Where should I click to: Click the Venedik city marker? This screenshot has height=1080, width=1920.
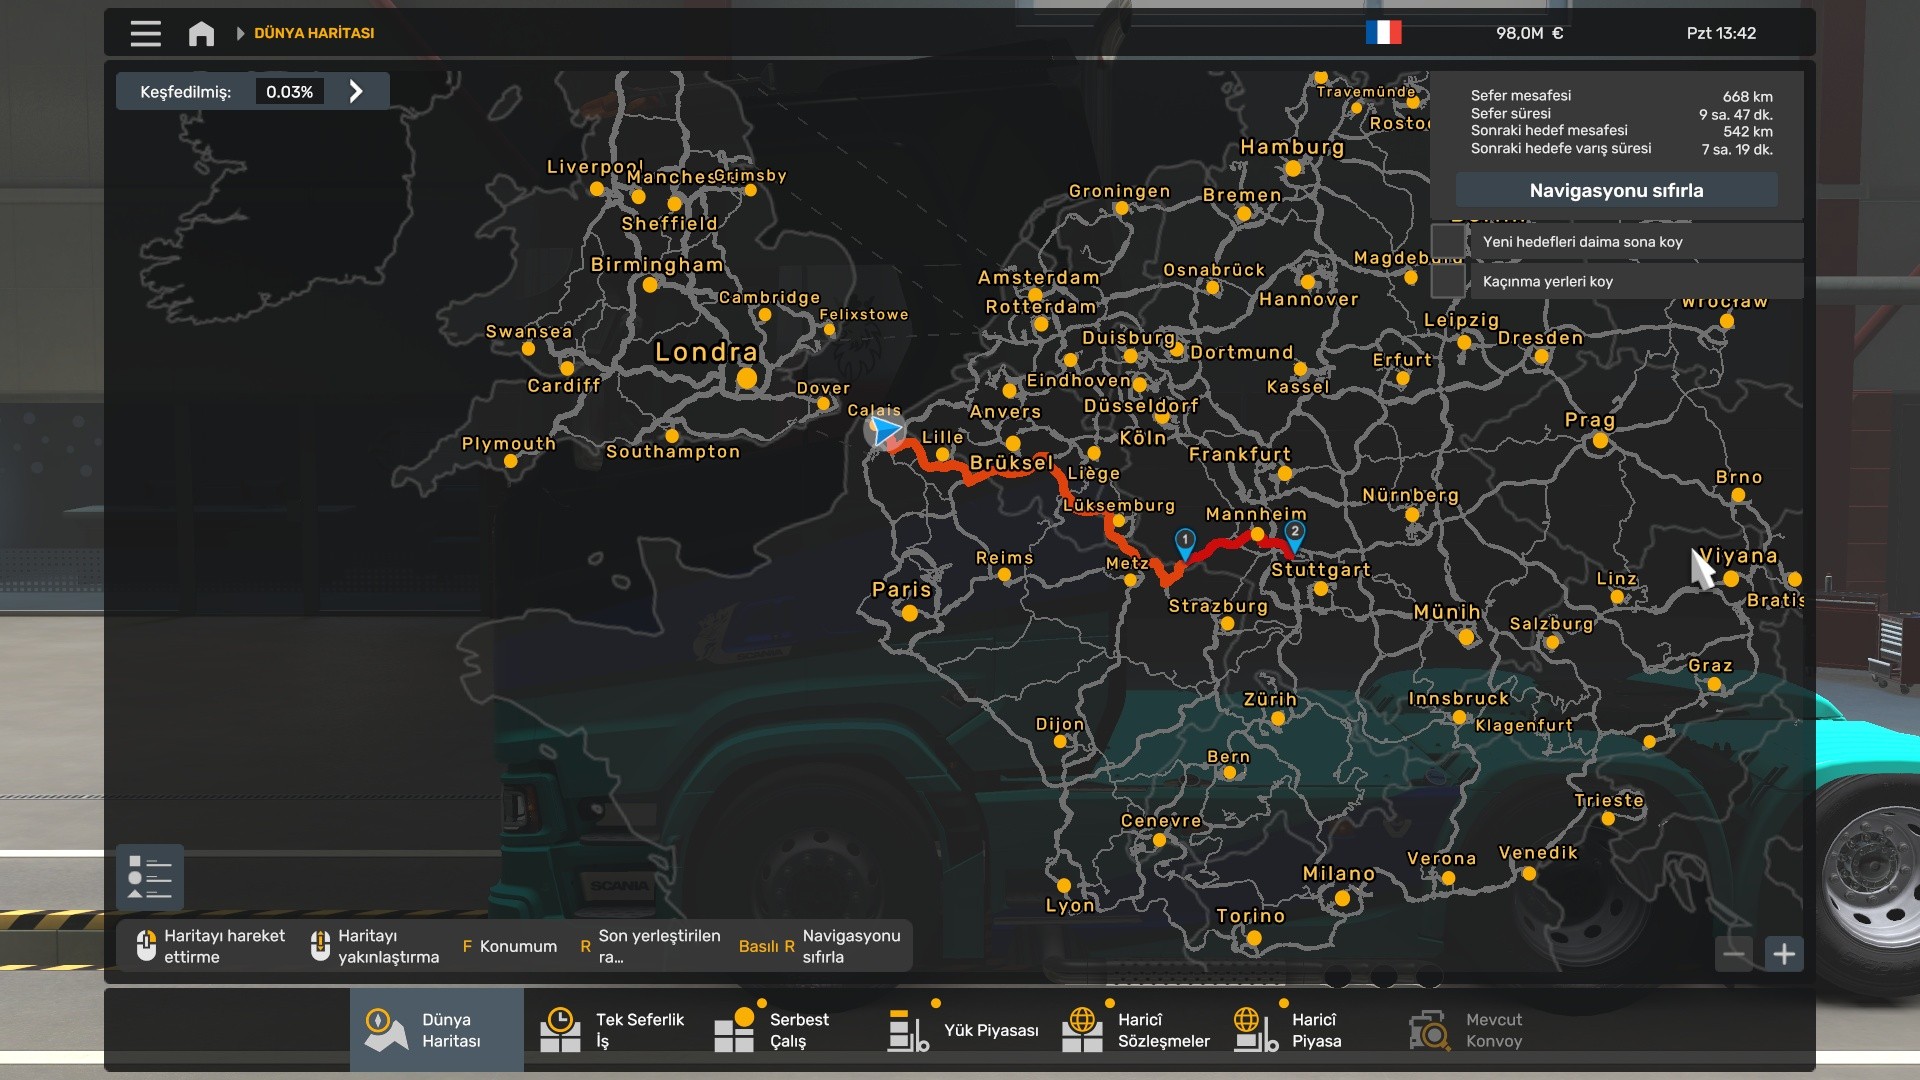pyautogui.click(x=1529, y=873)
